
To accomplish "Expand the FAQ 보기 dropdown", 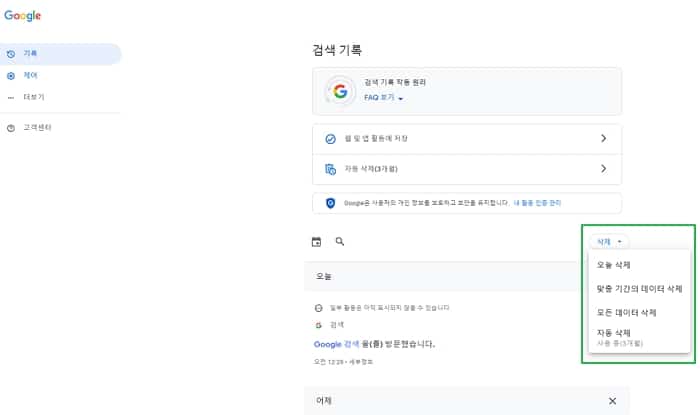I will [383, 98].
